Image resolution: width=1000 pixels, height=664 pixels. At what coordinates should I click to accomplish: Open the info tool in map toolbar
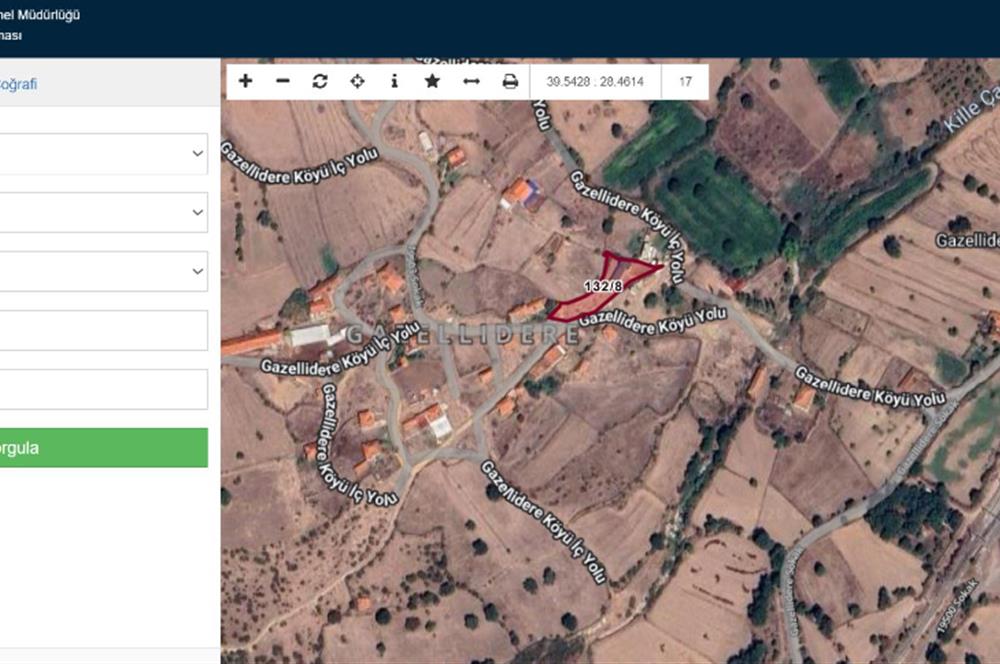click(x=394, y=81)
